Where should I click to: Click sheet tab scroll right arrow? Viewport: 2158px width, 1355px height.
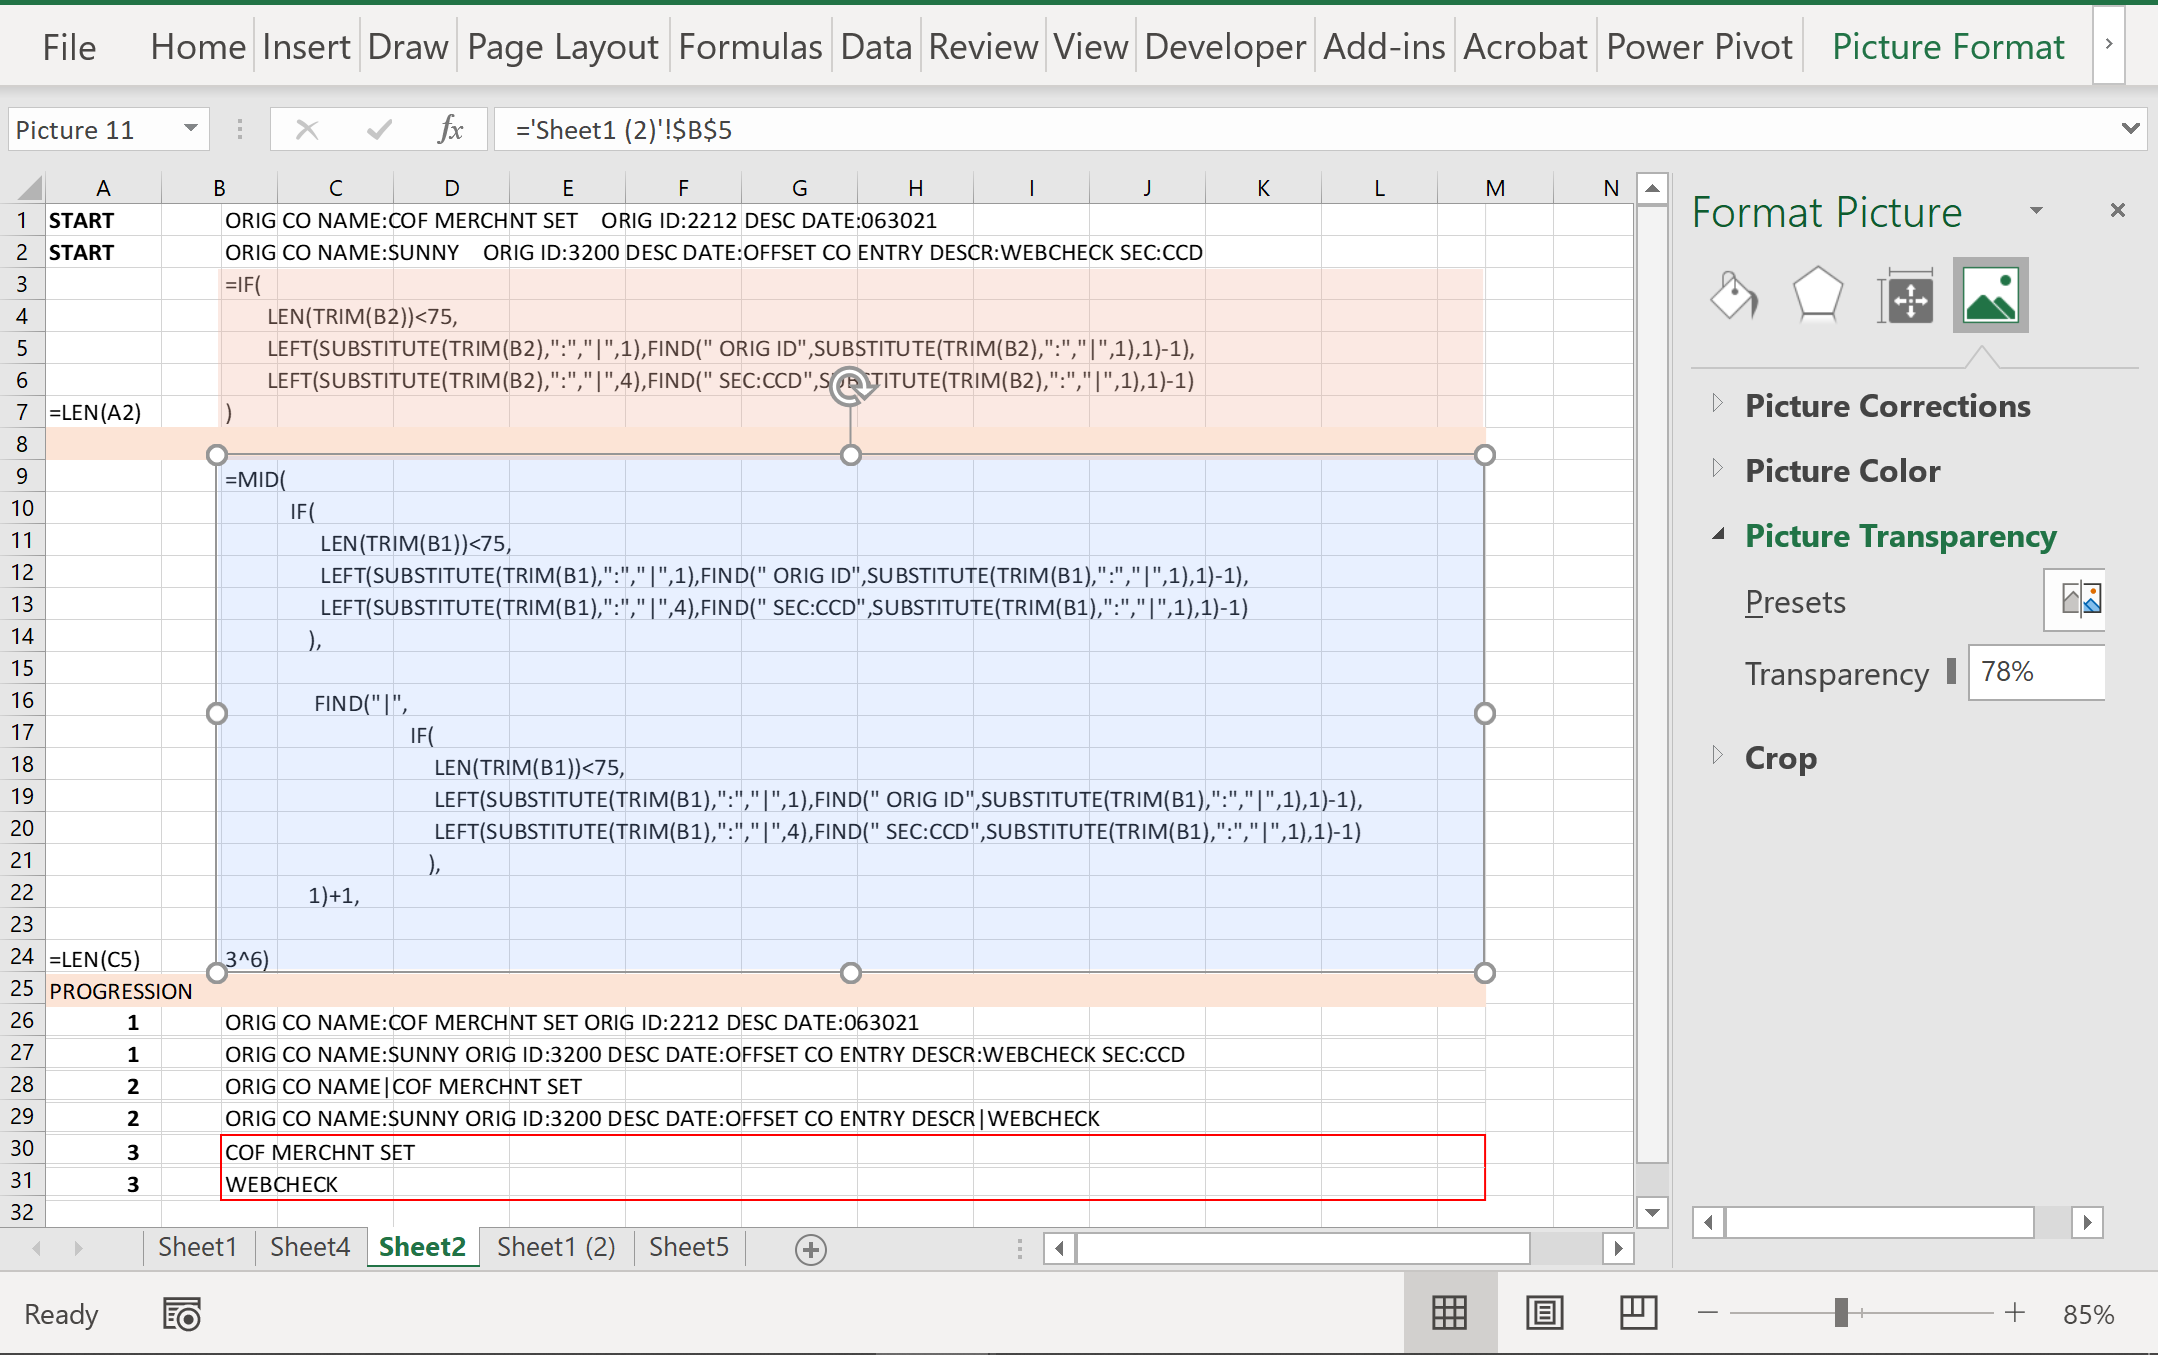(x=78, y=1248)
